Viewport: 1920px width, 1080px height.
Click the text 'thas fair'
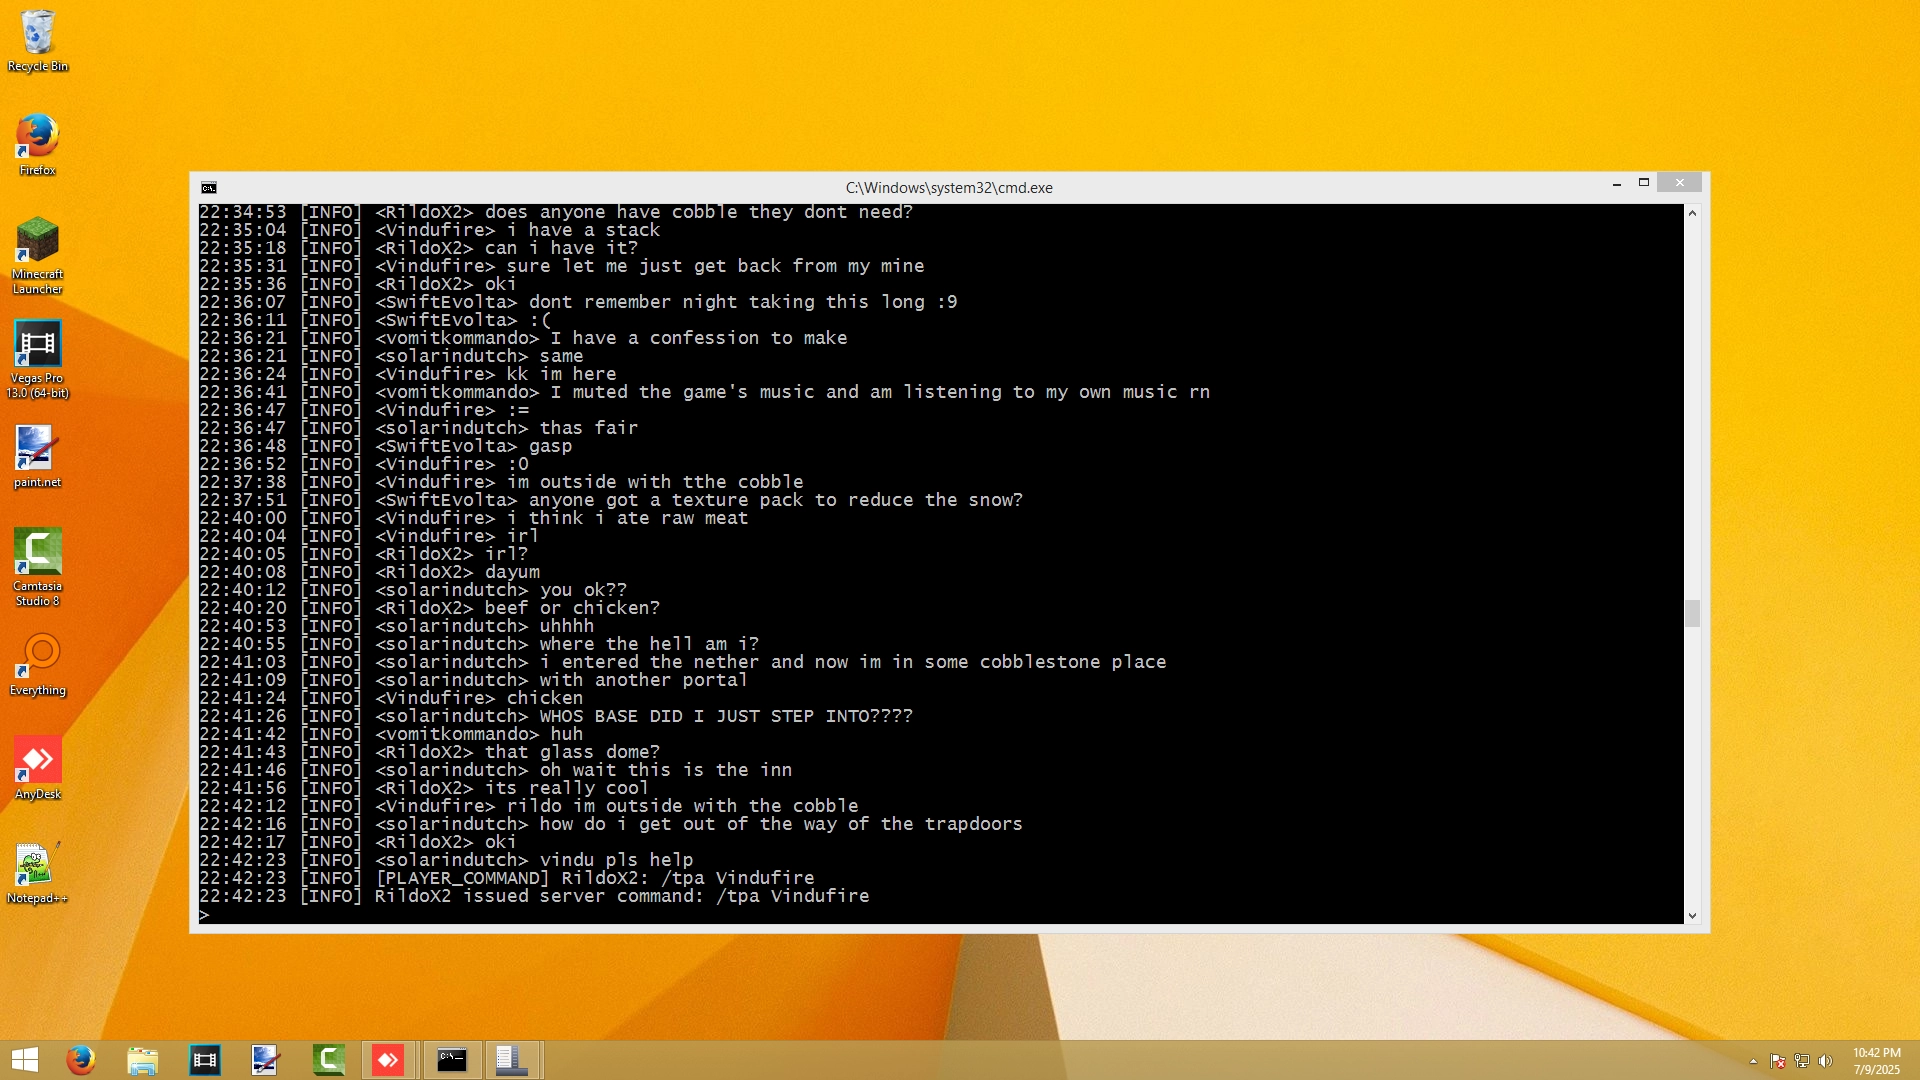pos(588,428)
